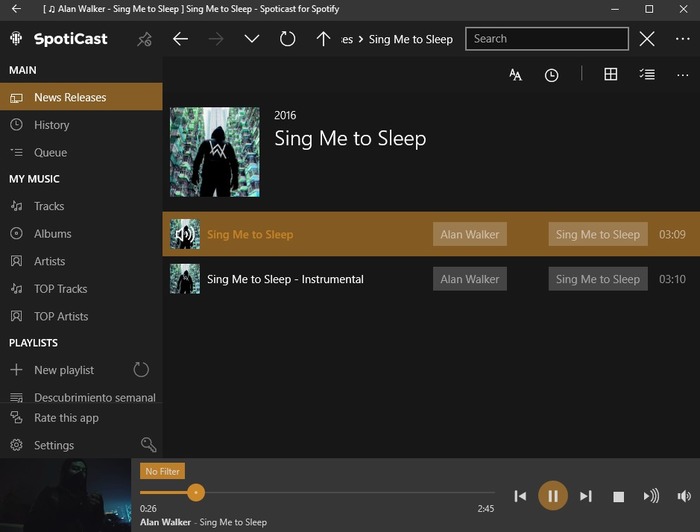The image size is (700, 532).
Task: Click the playback progress slider handle
Action: point(196,492)
